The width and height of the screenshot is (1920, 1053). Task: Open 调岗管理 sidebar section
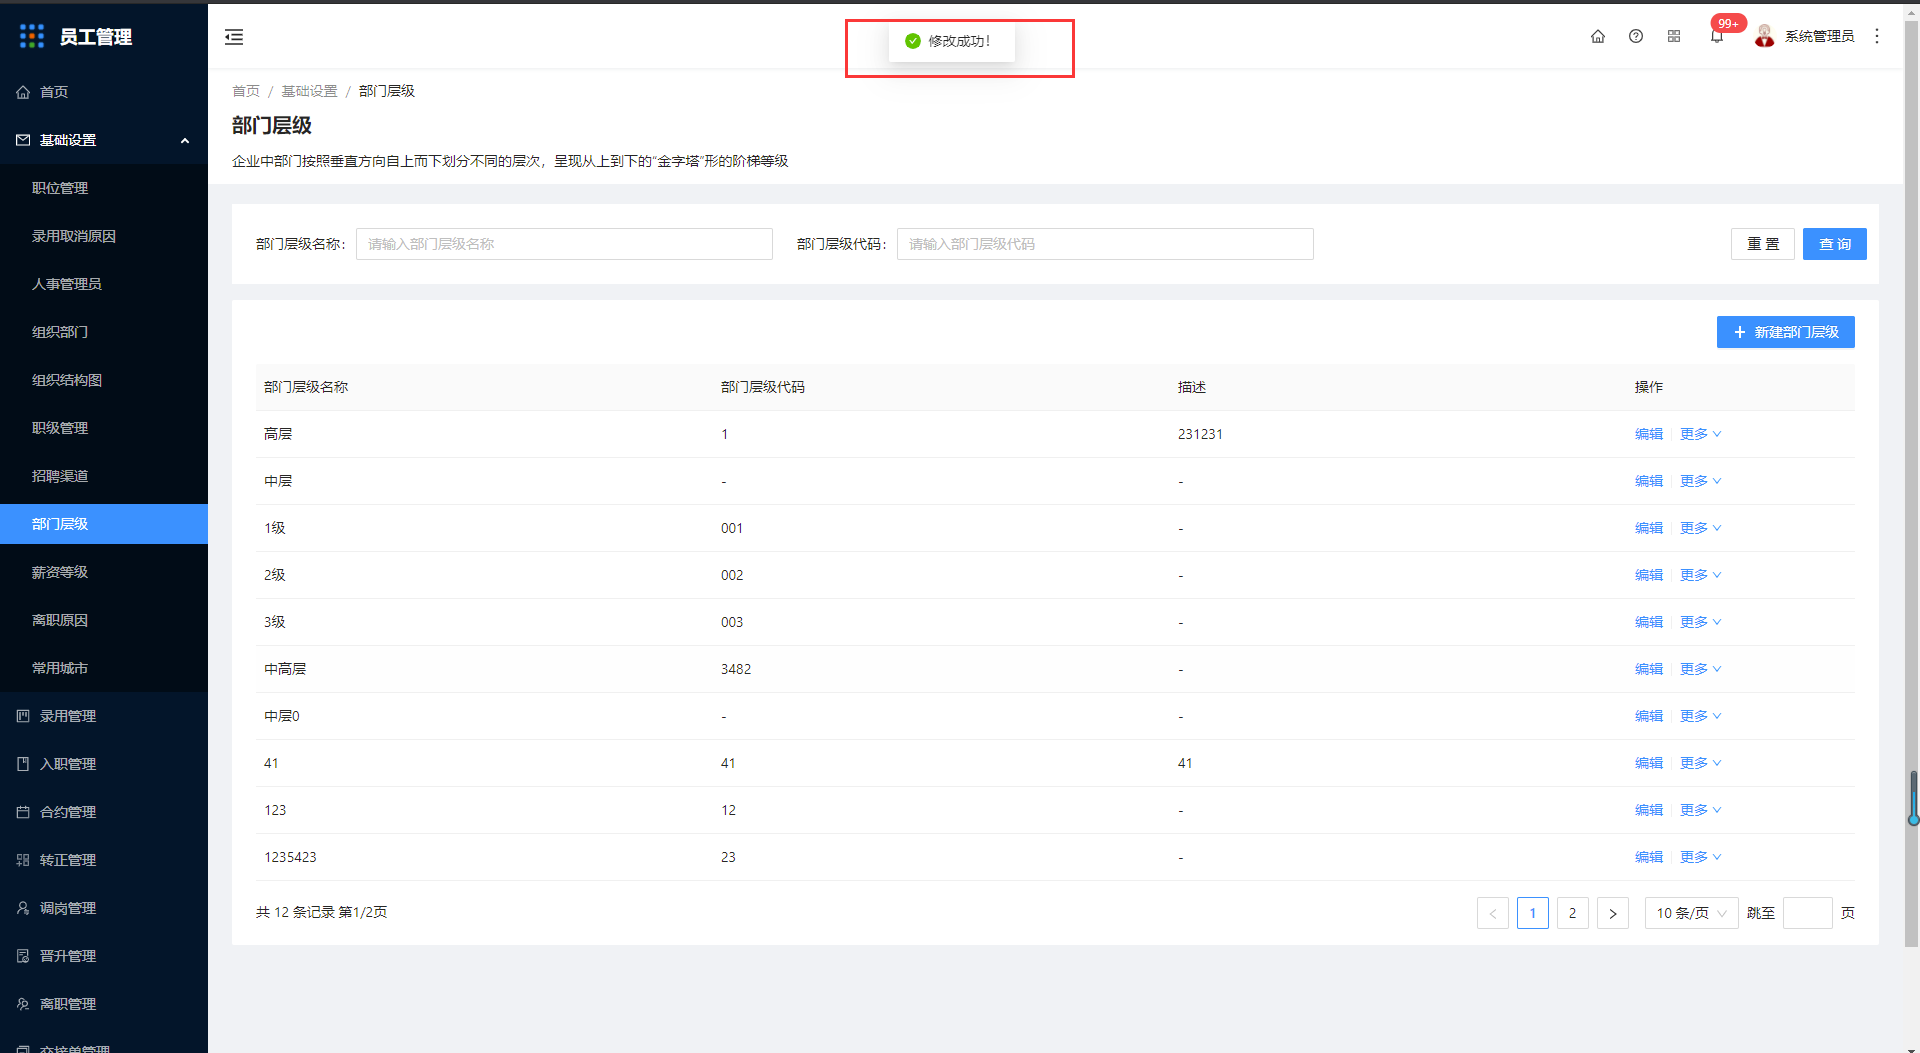coord(104,908)
